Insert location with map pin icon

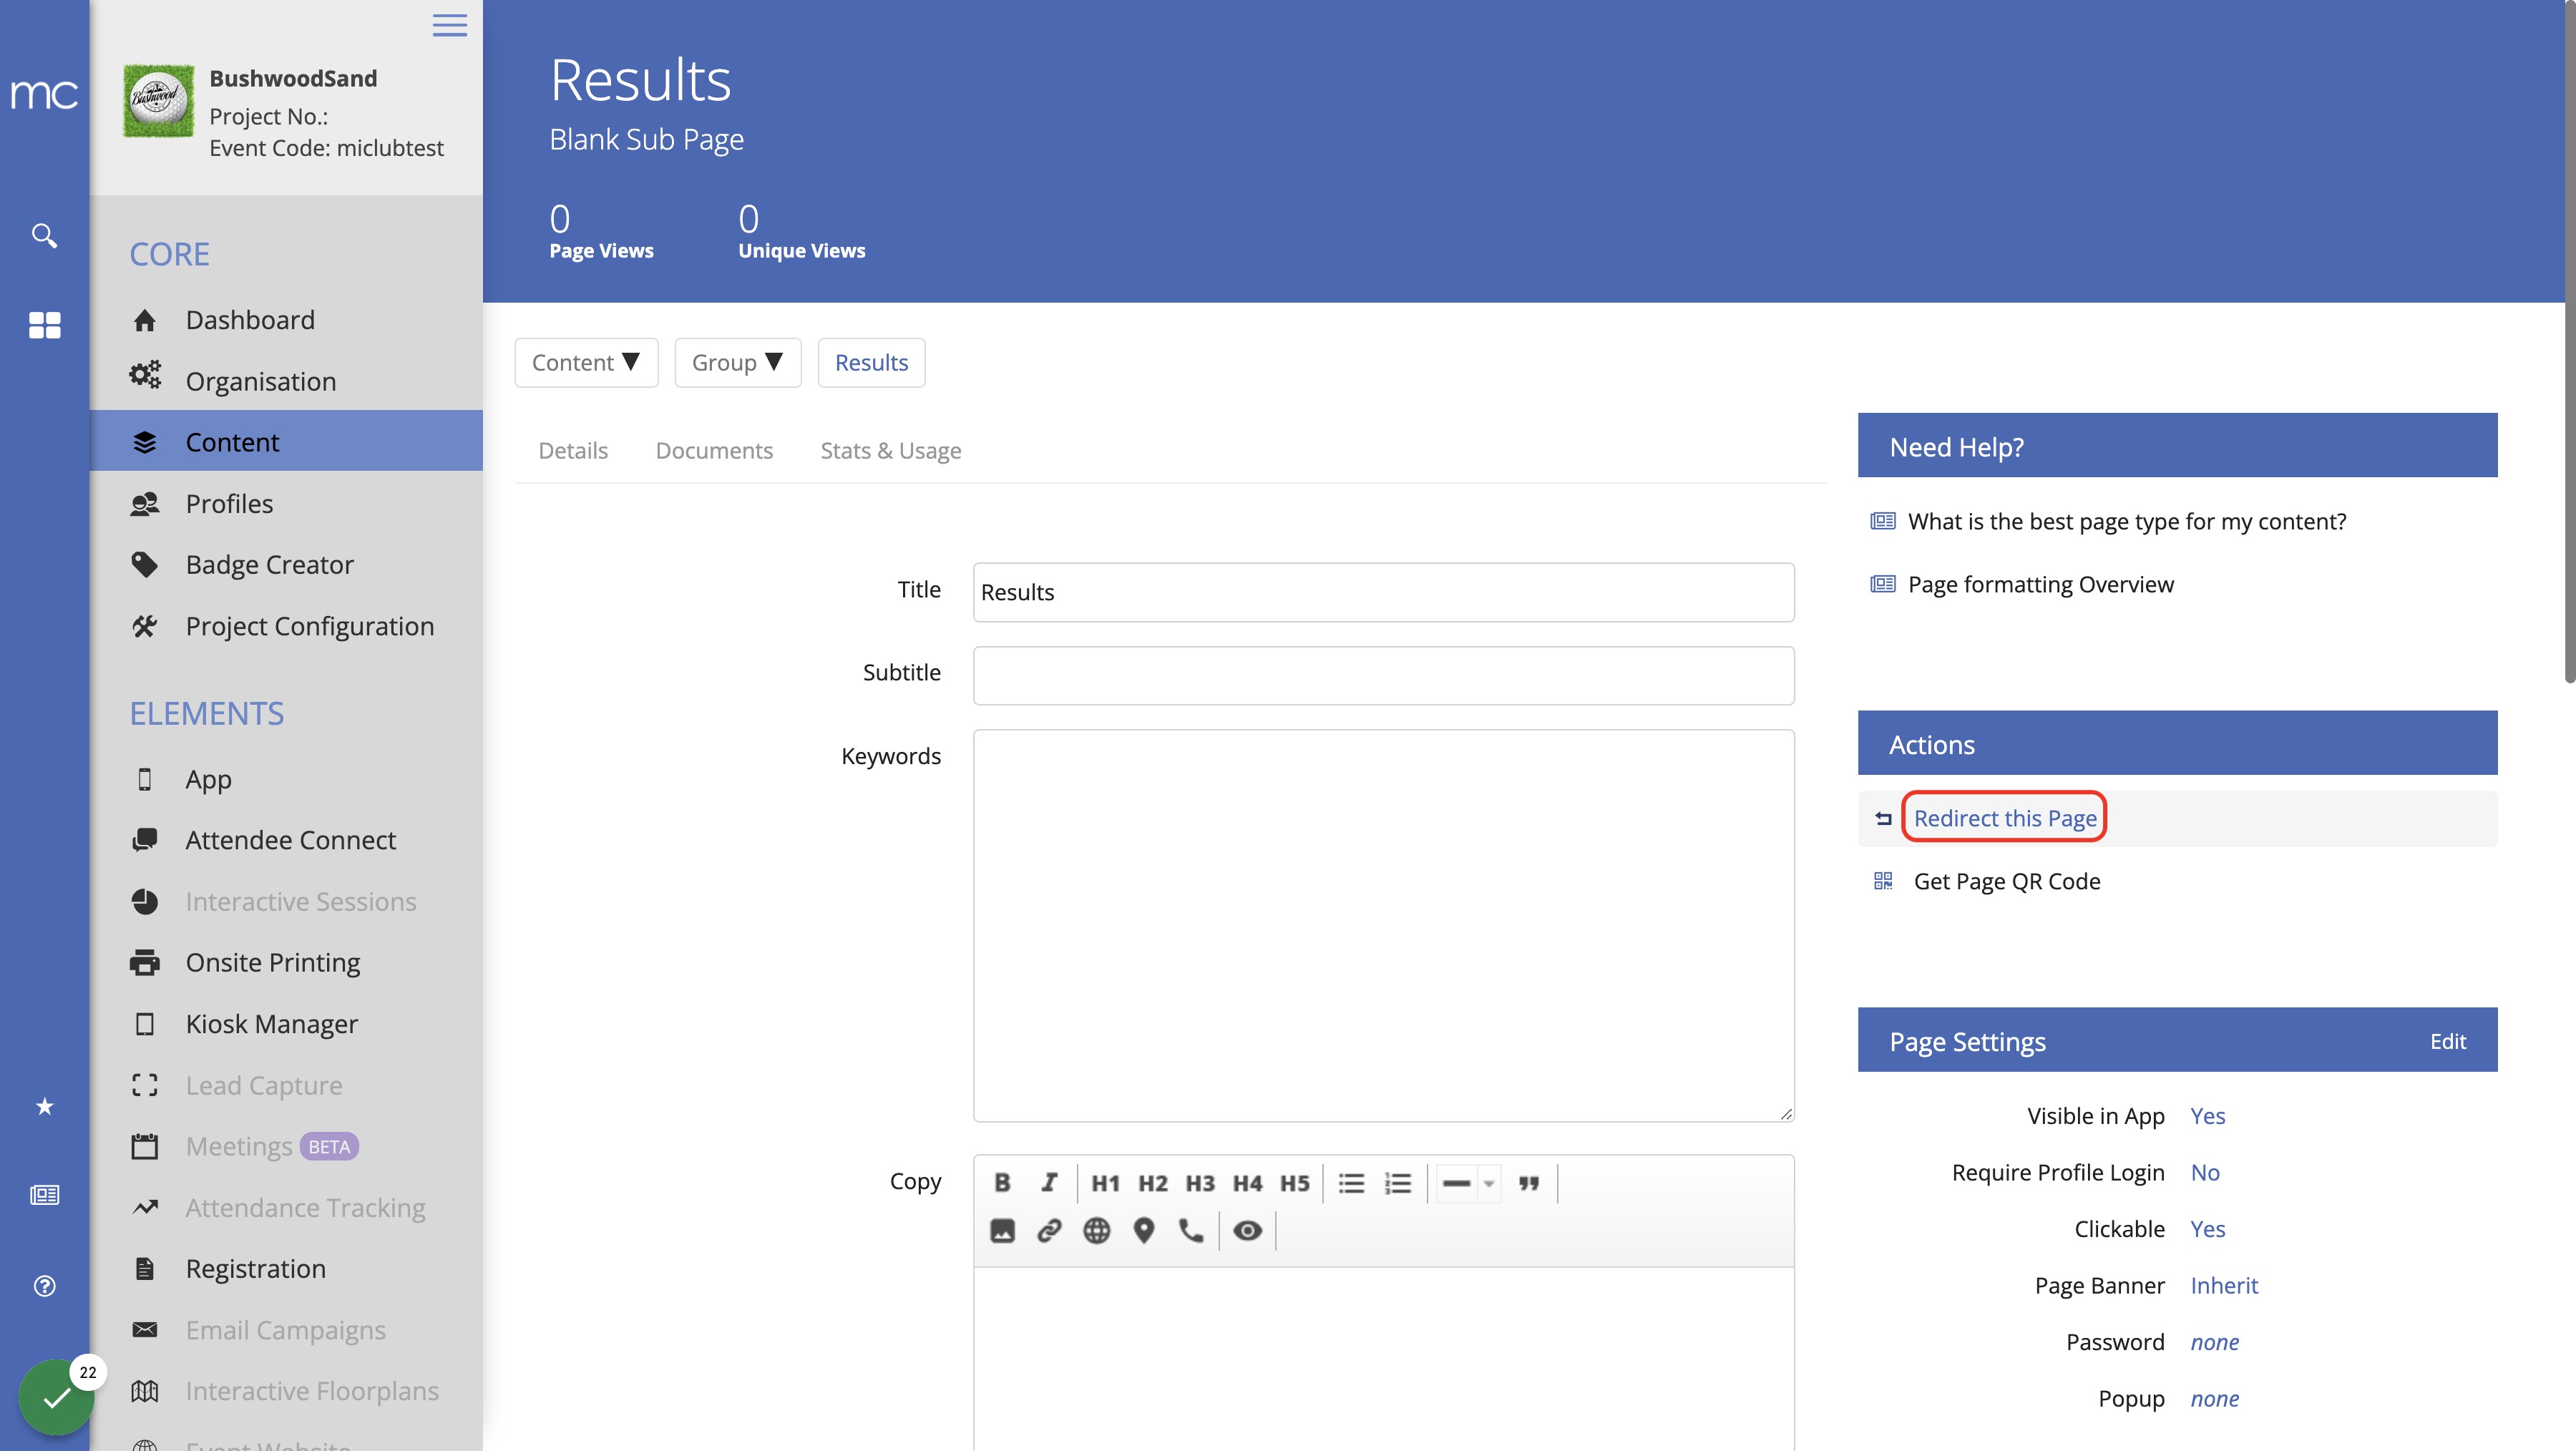click(1144, 1230)
